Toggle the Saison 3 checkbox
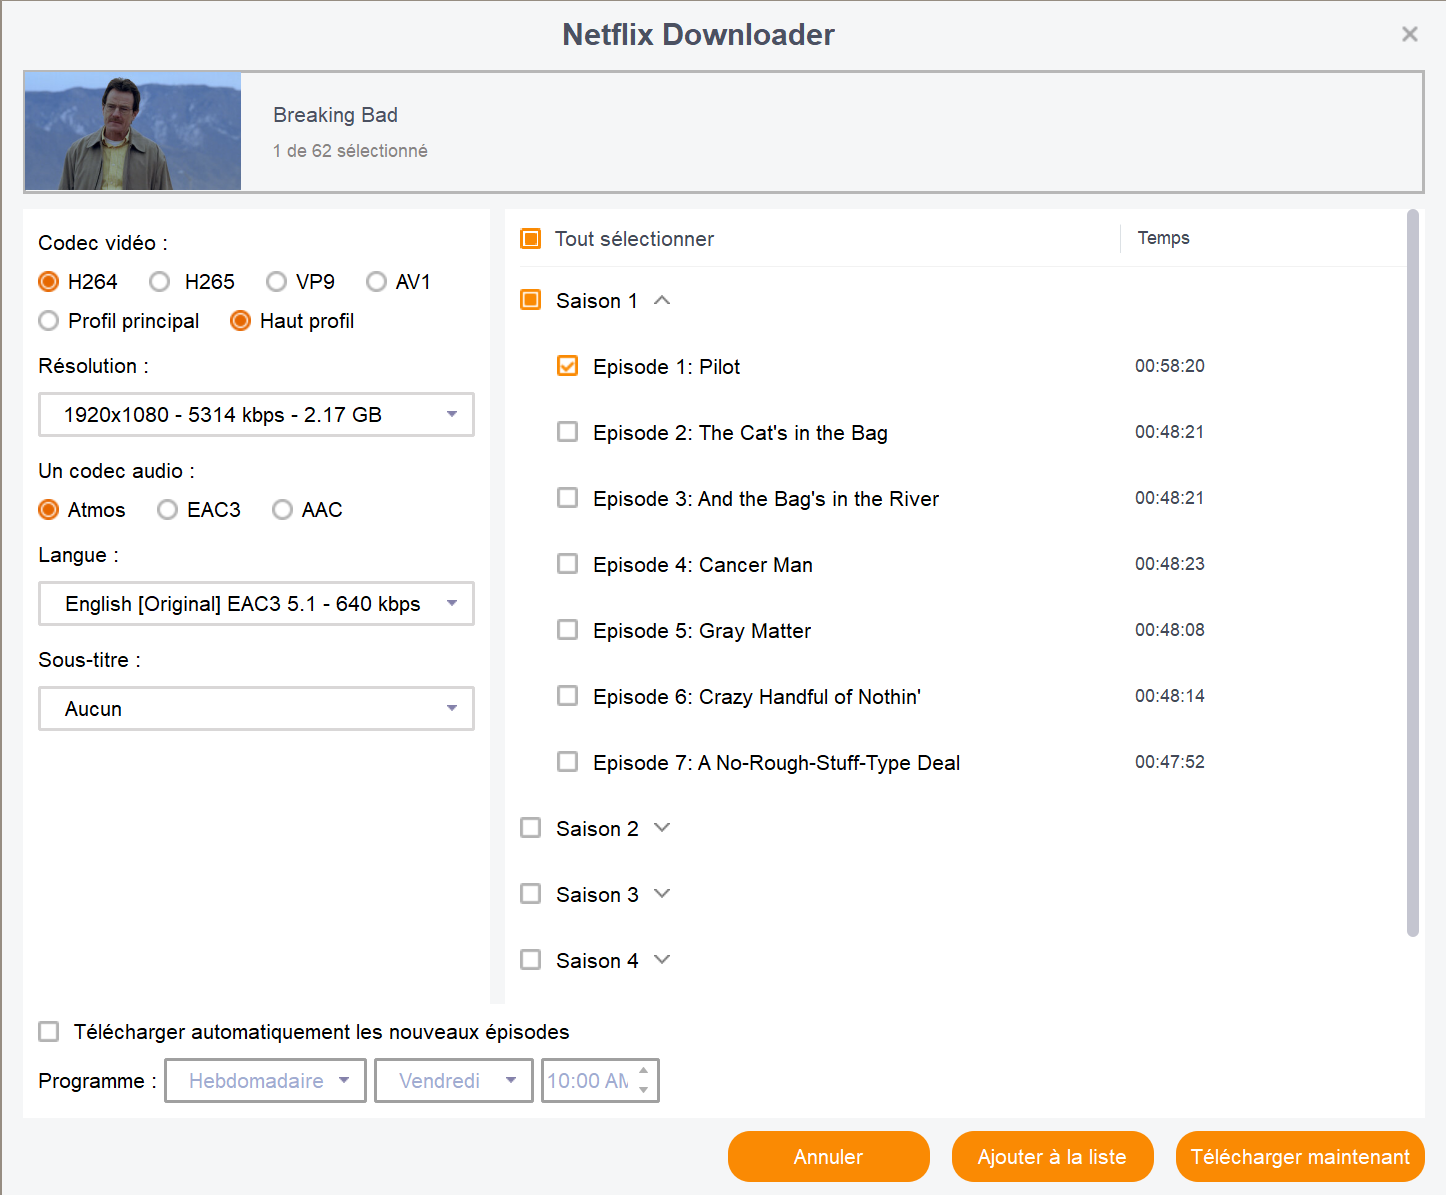The image size is (1446, 1195). pyautogui.click(x=531, y=894)
